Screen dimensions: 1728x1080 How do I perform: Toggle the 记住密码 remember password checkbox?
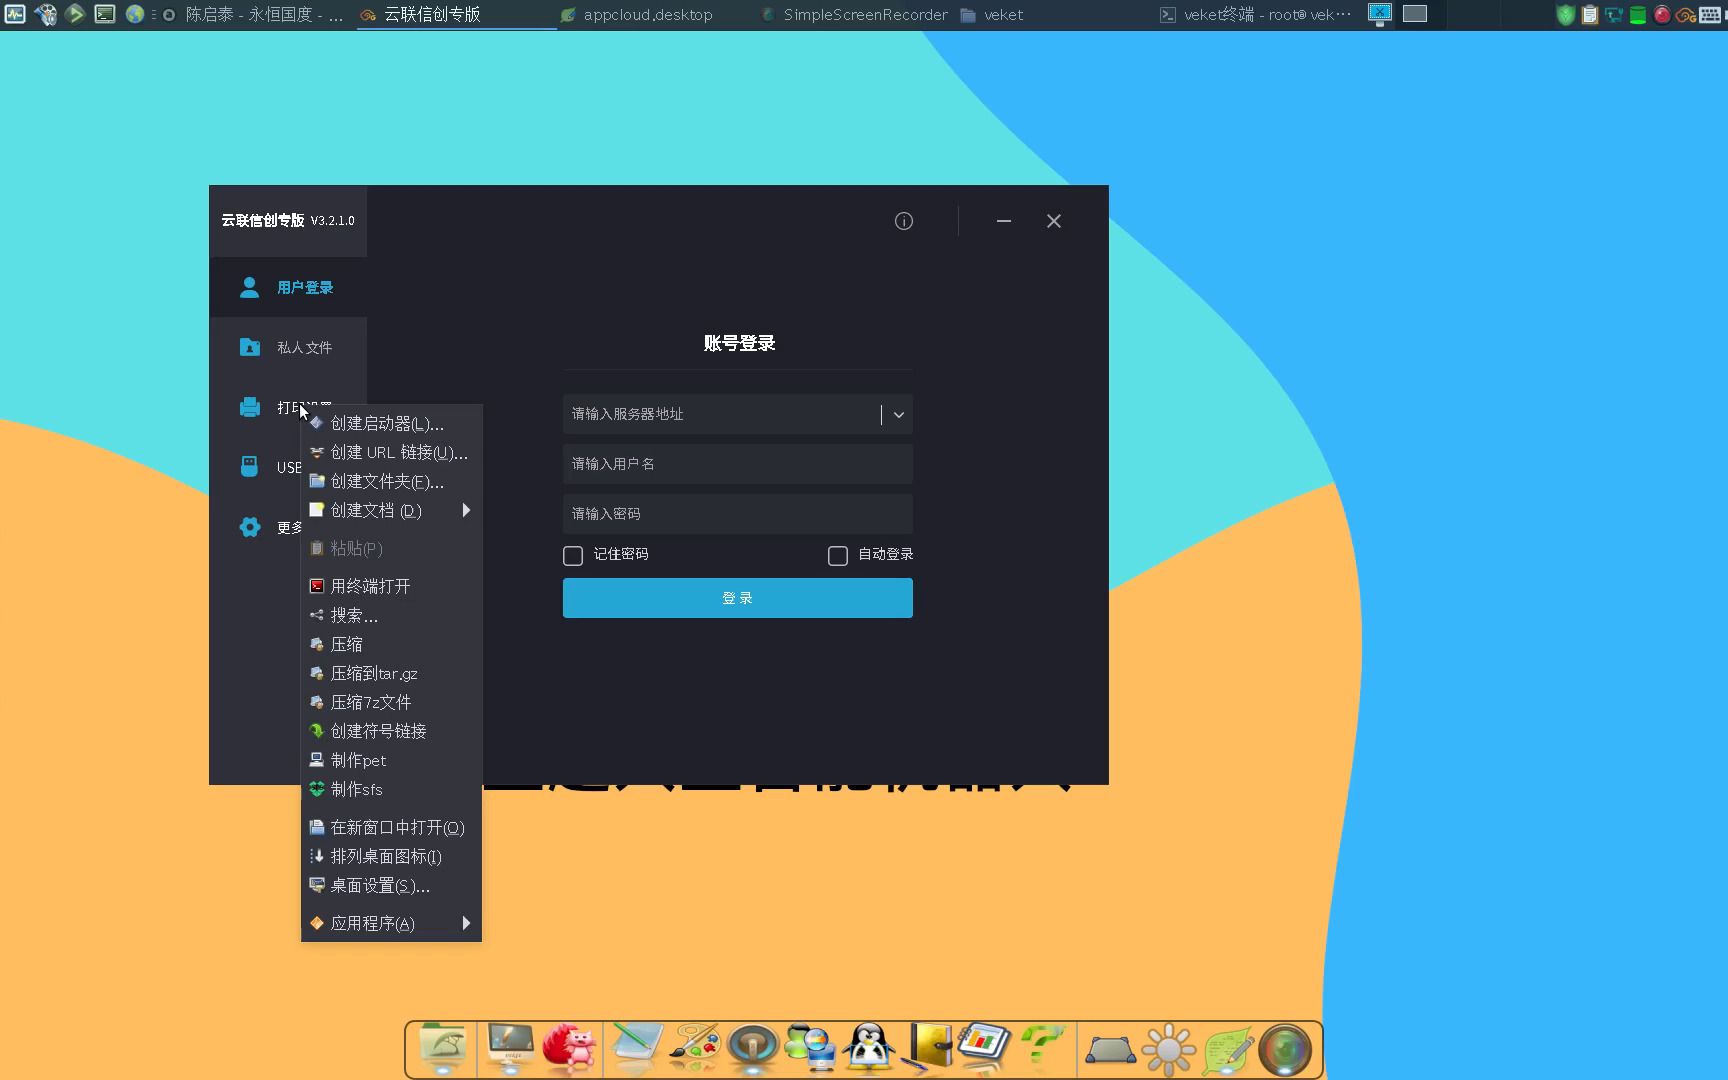point(573,555)
